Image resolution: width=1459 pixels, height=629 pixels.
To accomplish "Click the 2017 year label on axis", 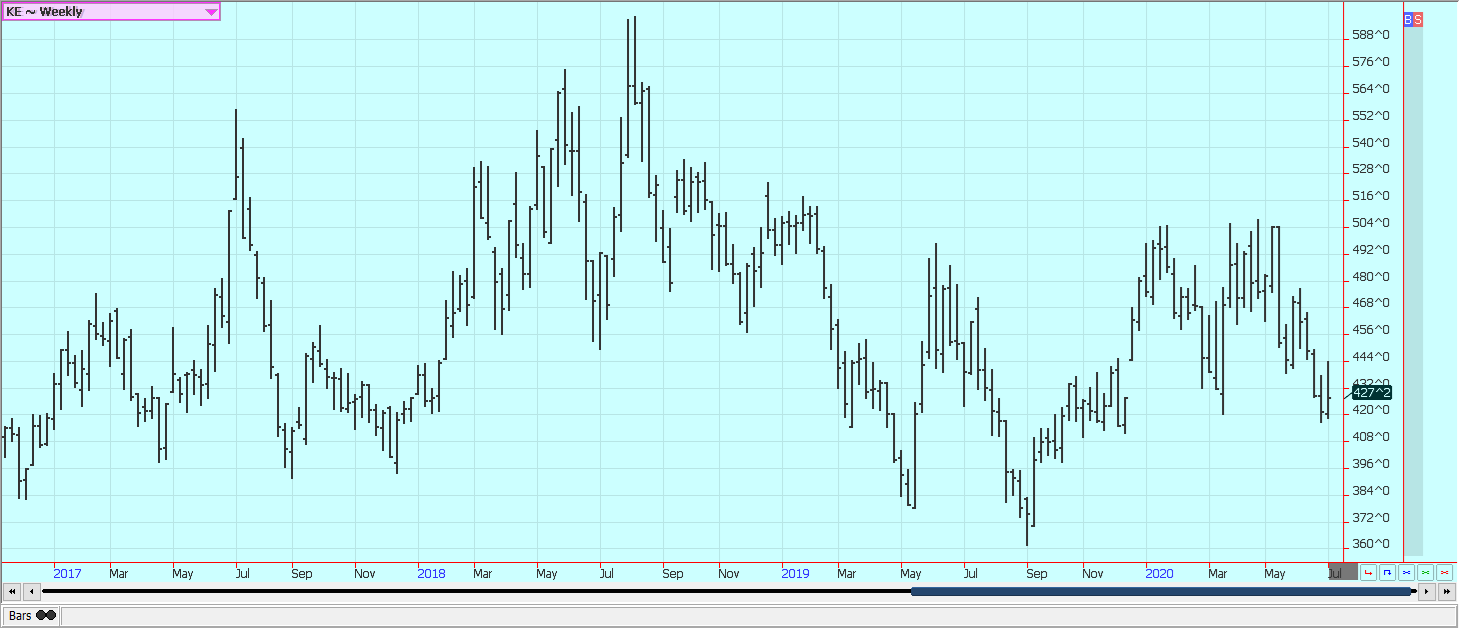I will pos(68,574).
